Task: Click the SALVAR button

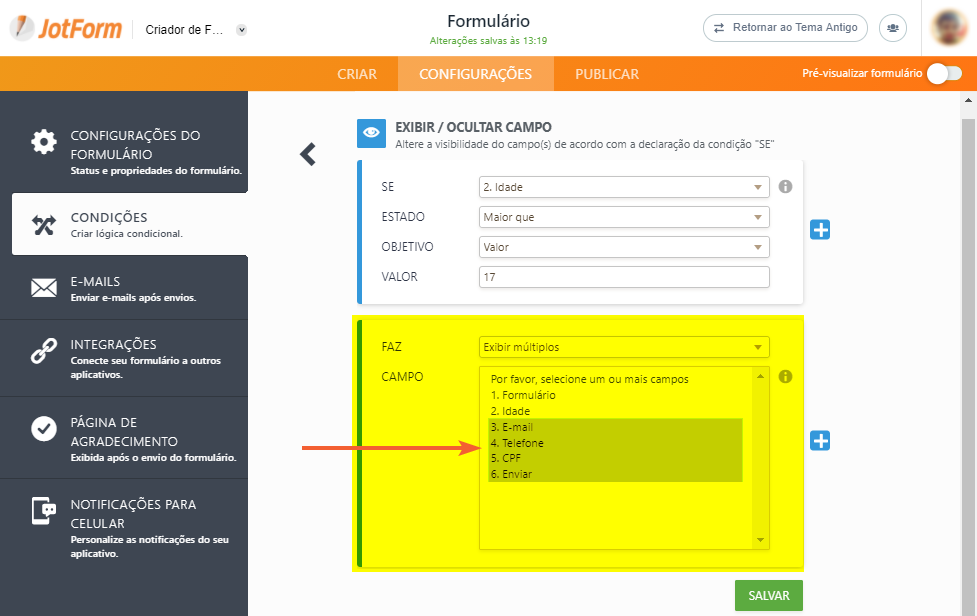Action: click(x=768, y=595)
